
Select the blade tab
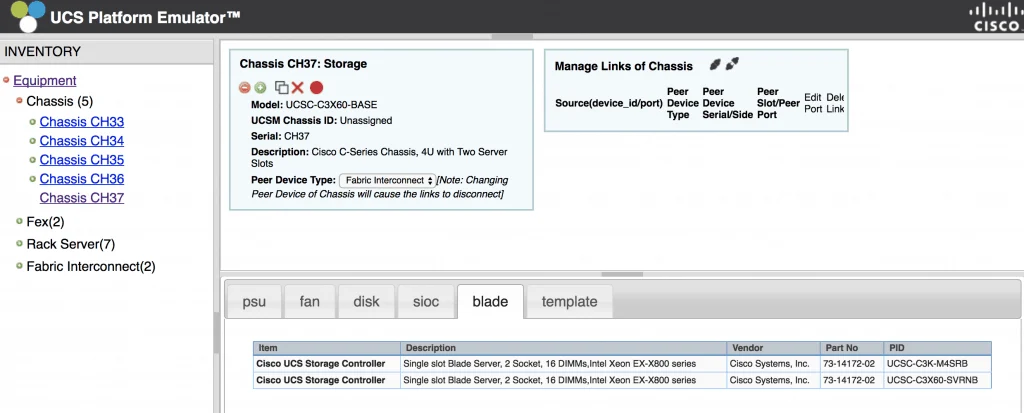tap(490, 301)
